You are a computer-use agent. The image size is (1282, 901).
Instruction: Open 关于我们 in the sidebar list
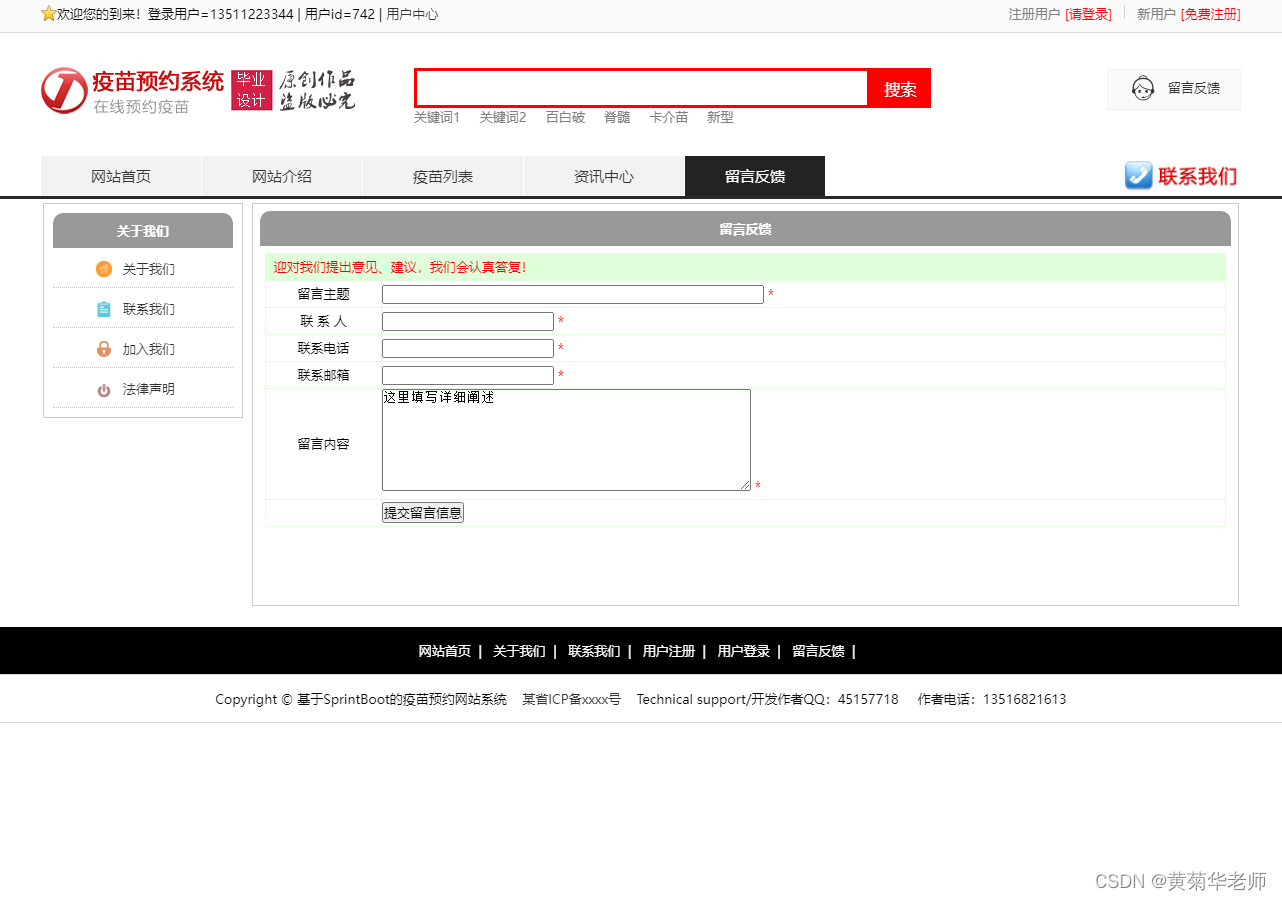pyautogui.click(x=148, y=269)
